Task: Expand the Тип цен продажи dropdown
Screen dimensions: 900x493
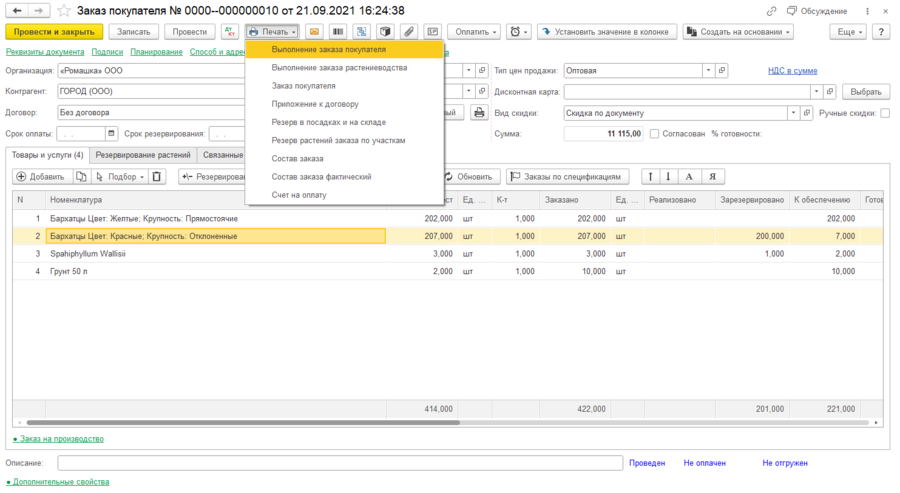Action: pos(707,71)
